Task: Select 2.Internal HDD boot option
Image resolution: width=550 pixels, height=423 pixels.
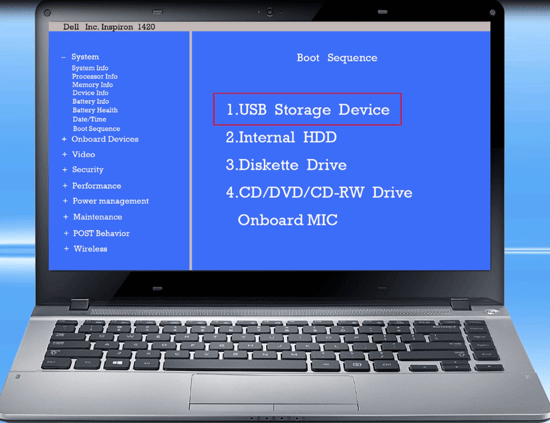Action: (x=281, y=137)
